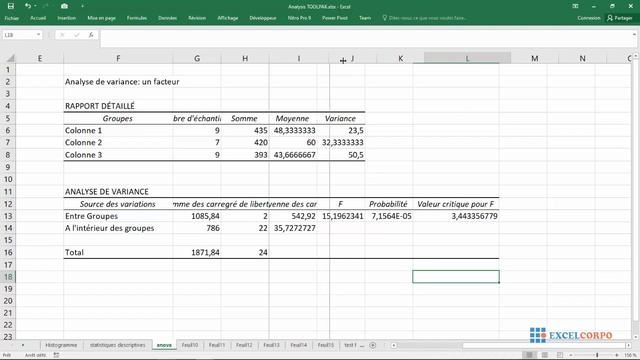Click the Undo arrow icon
The image size is (640, 360).
click(27, 6)
